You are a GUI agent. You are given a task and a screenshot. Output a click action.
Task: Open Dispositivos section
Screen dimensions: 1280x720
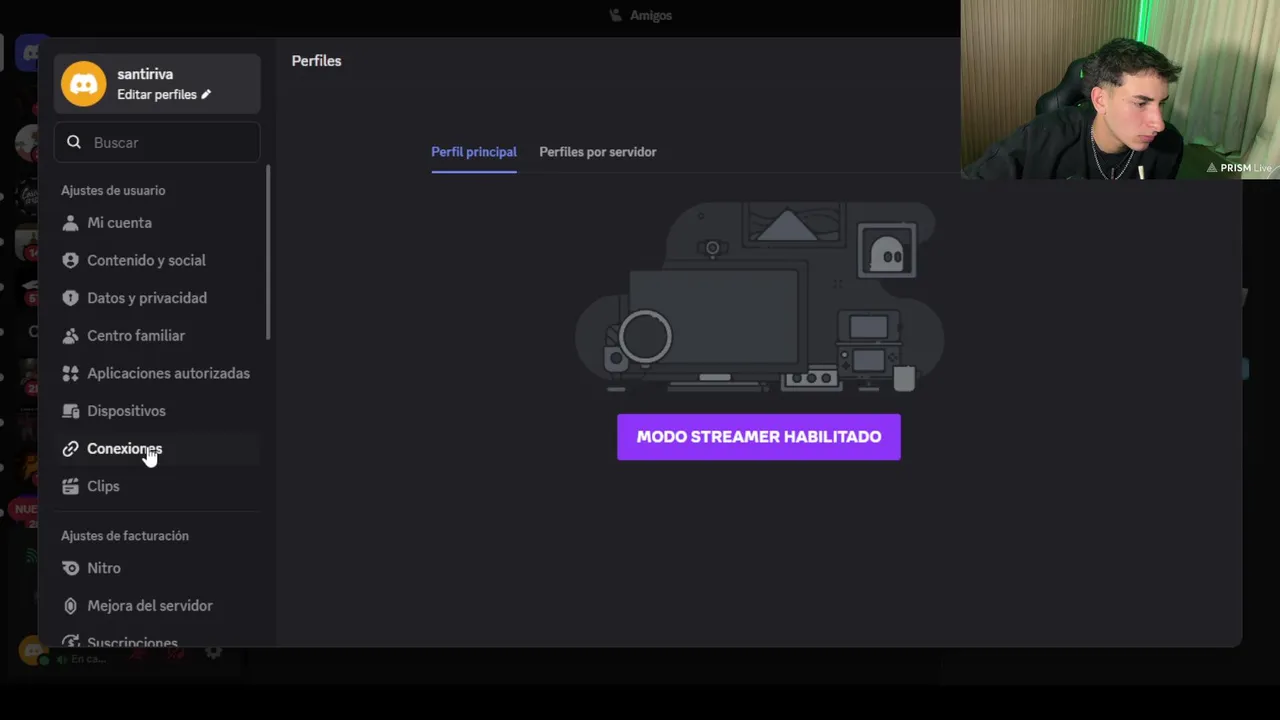[158, 411]
